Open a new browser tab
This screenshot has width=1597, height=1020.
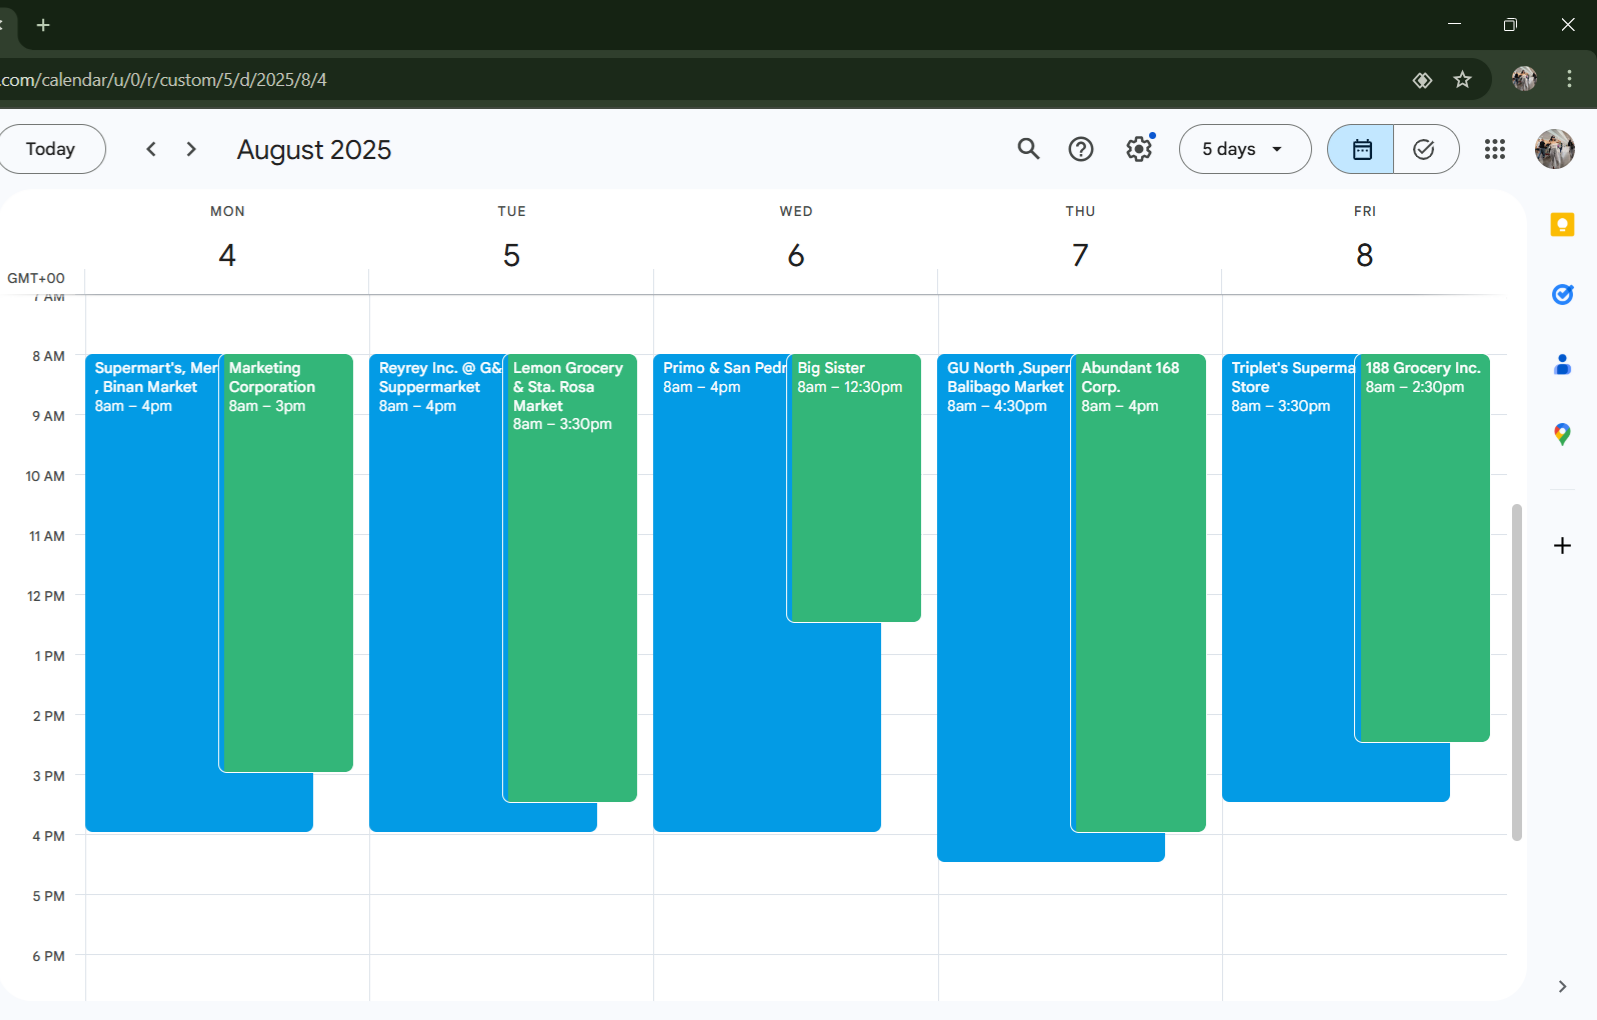pos(43,25)
